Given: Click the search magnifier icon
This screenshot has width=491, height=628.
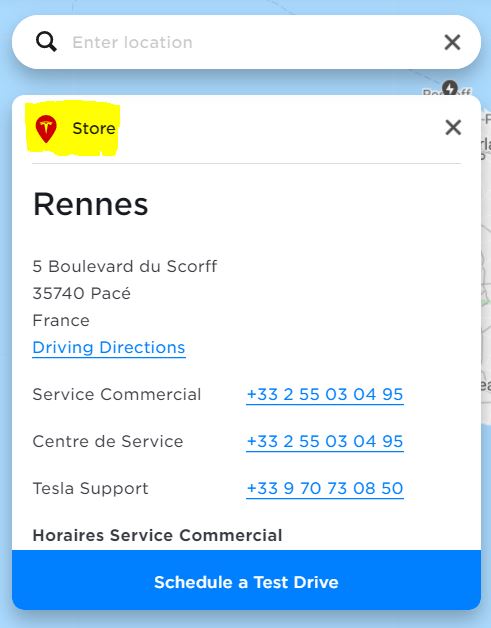Looking at the screenshot, I should (46, 42).
